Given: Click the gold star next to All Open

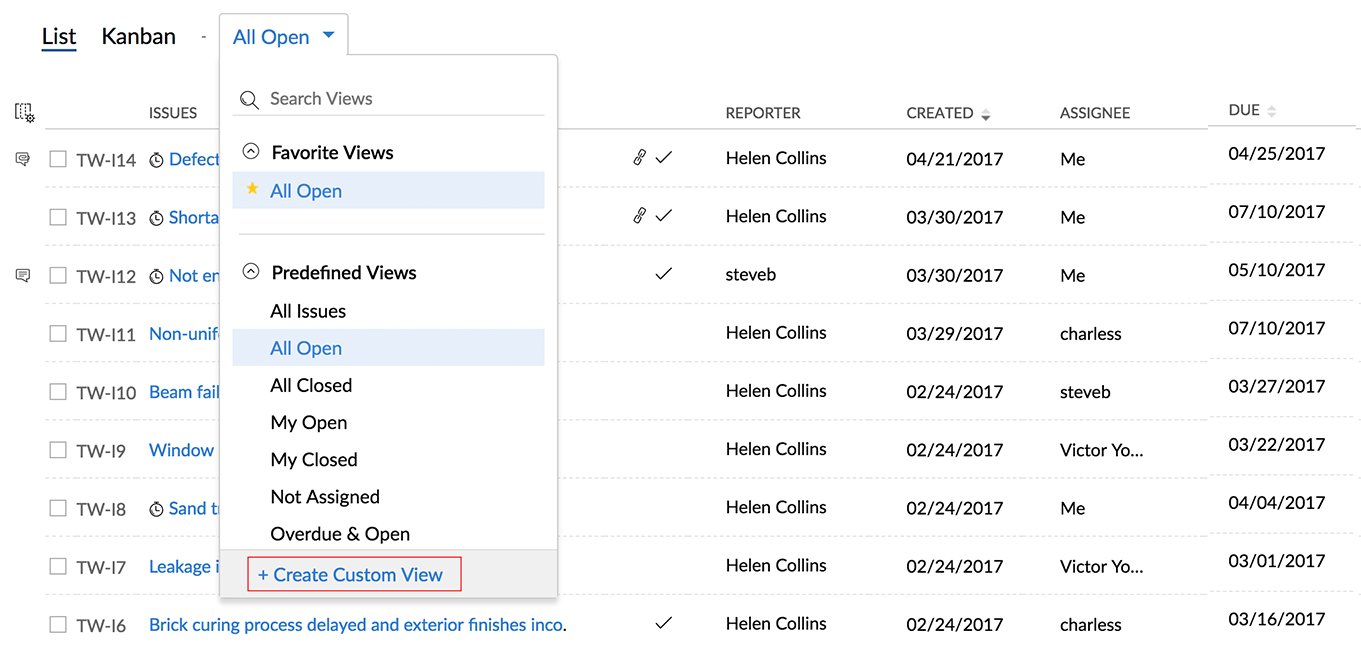Looking at the screenshot, I should 252,190.
